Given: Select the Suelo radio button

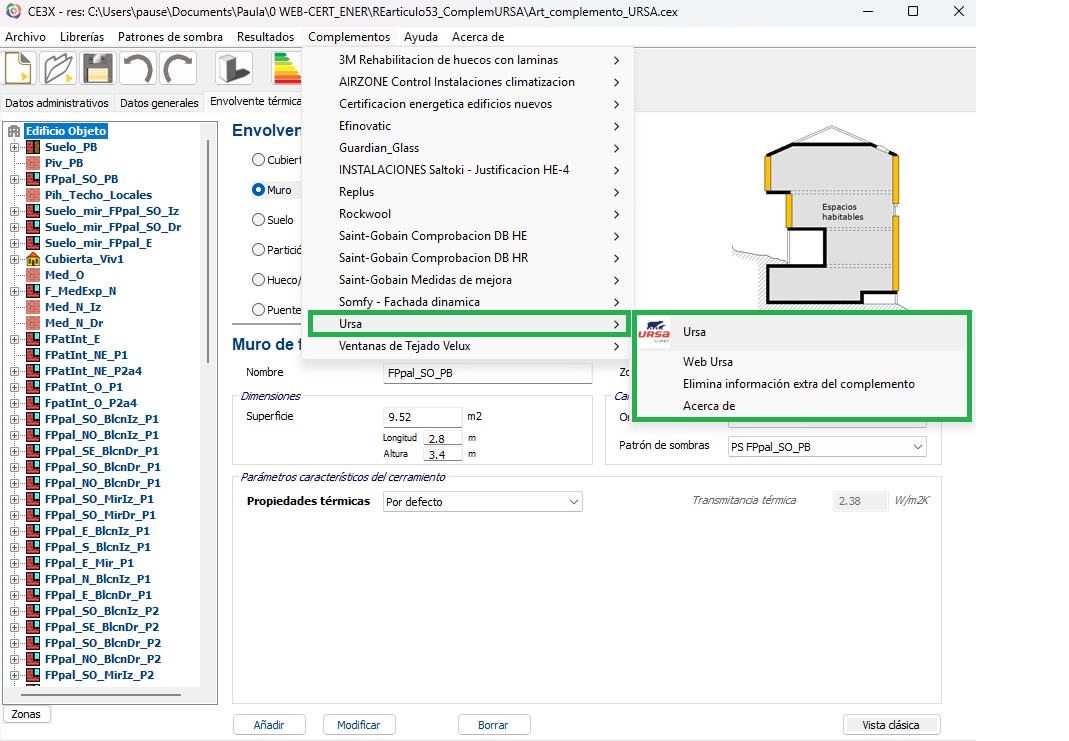Looking at the screenshot, I should click(258, 219).
